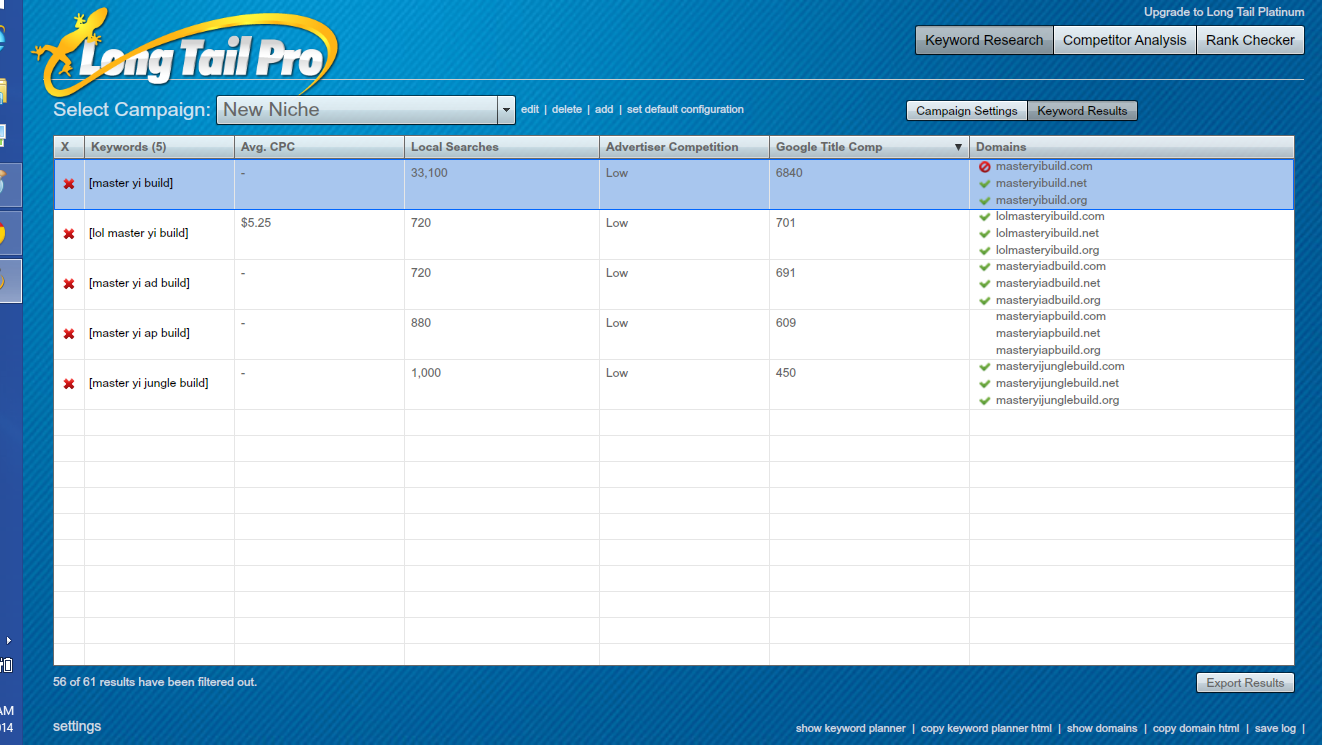This screenshot has width=1322, height=746.
Task: Select the [master yi jungle build] keyword text
Action: coord(148,384)
